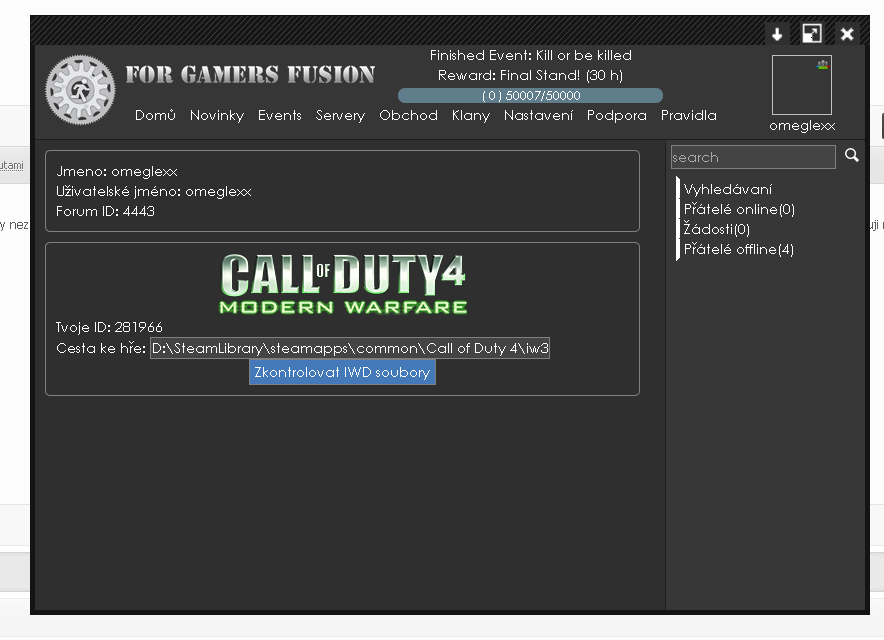Viewport: 884px width, 640px height.
Task: Click the Zkontrolovat IWD soubory button
Action: (342, 372)
